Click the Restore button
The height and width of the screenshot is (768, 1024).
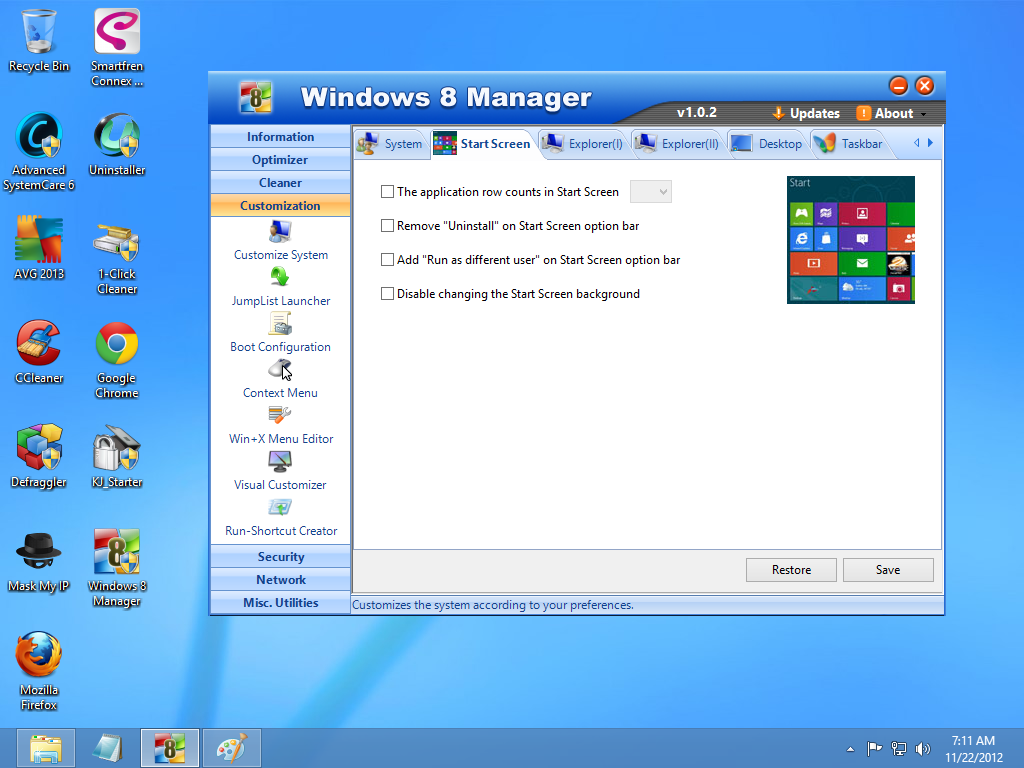791,569
